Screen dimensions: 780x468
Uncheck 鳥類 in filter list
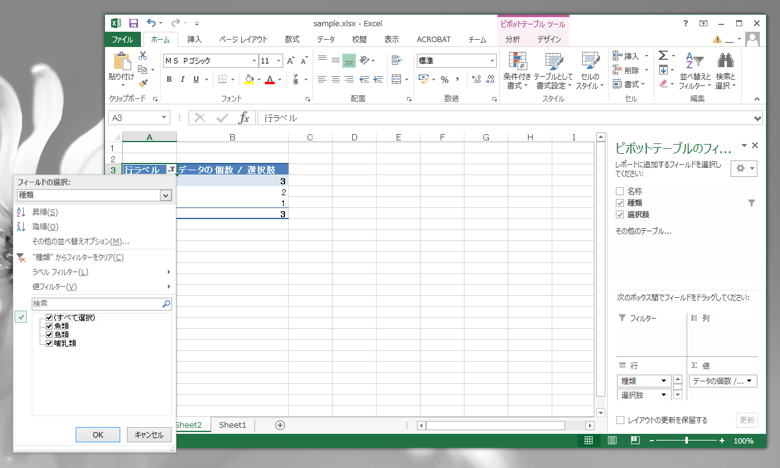tap(49, 335)
